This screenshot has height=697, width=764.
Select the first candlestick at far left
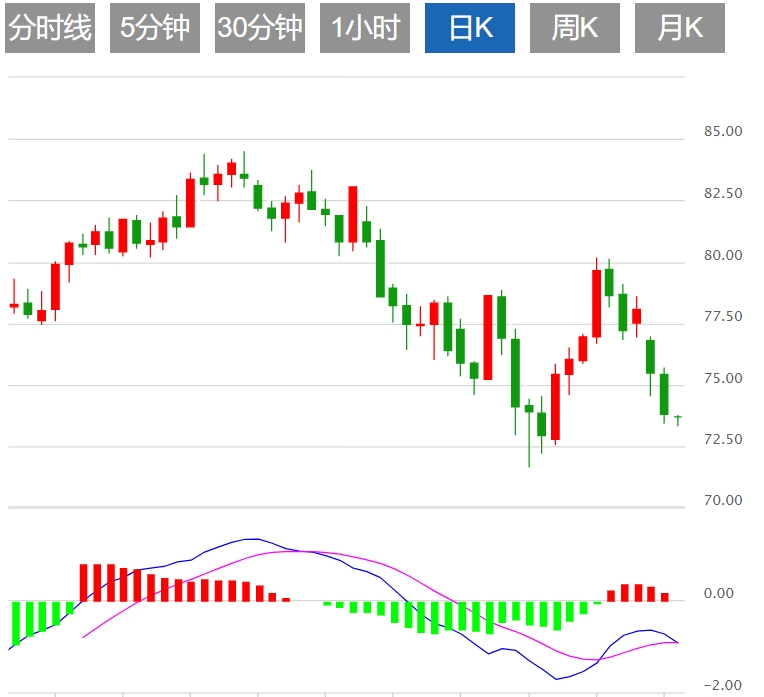point(14,304)
